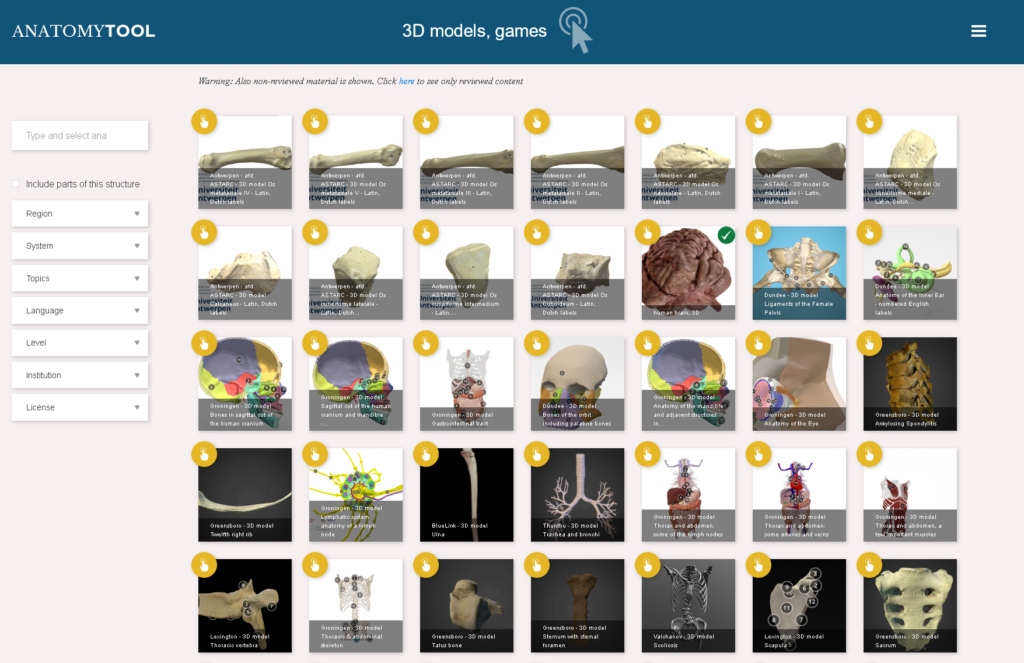Open the Topics filter dropdown
This screenshot has height=663, width=1024.
pos(79,278)
